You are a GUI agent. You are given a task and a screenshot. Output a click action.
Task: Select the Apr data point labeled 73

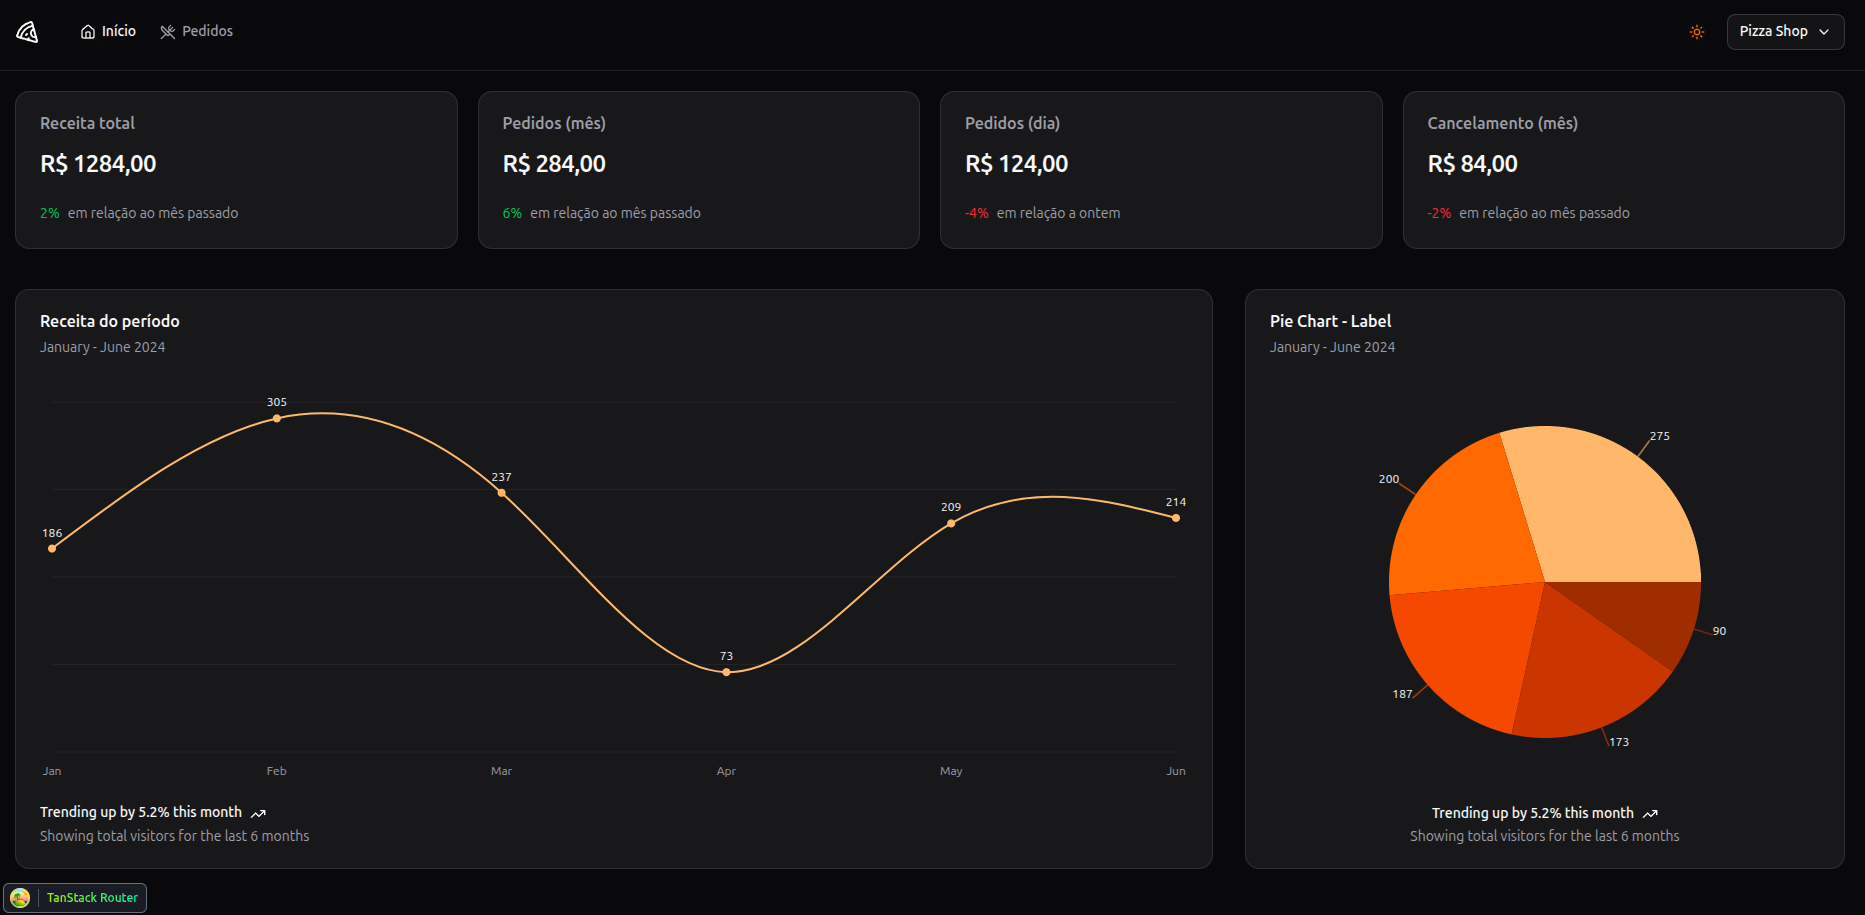(x=726, y=672)
